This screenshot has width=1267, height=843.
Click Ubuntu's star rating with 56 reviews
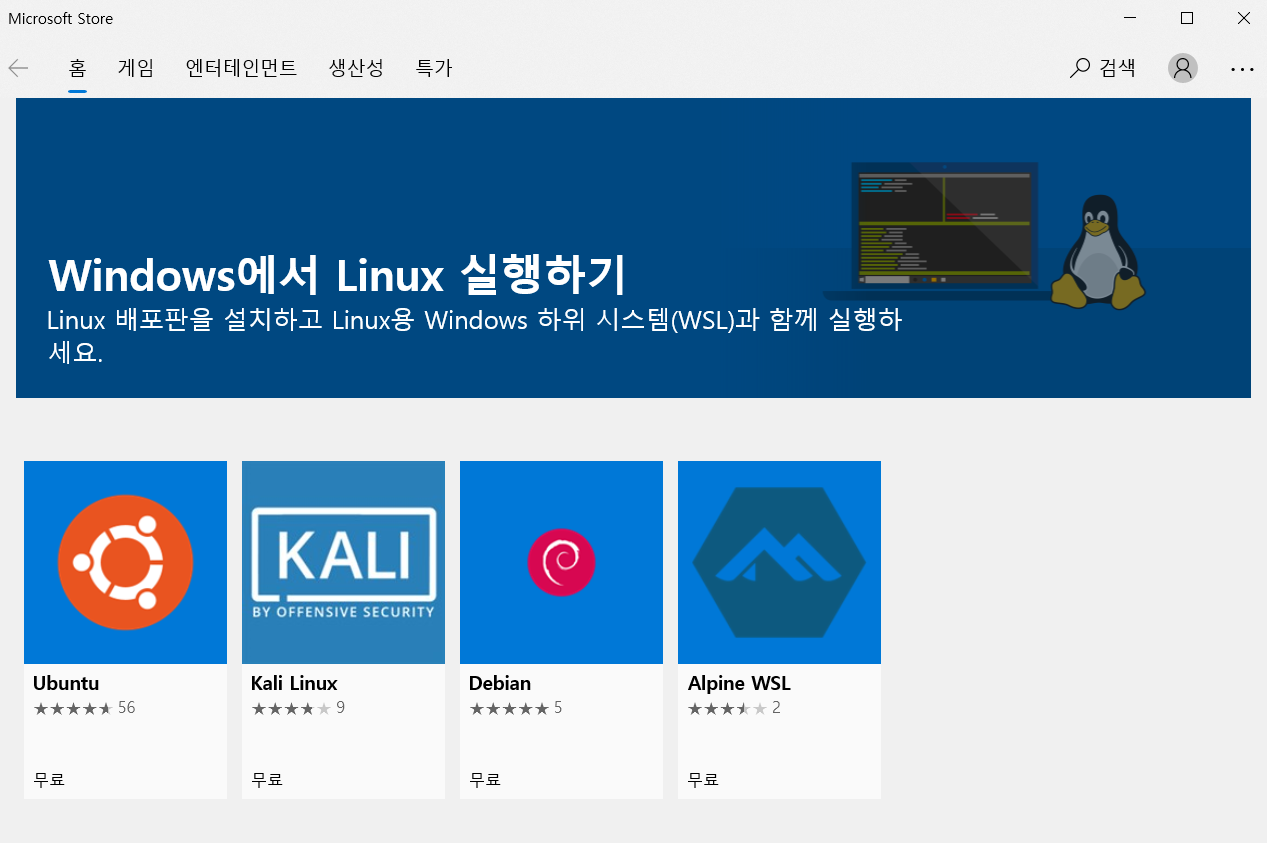[x=84, y=708]
